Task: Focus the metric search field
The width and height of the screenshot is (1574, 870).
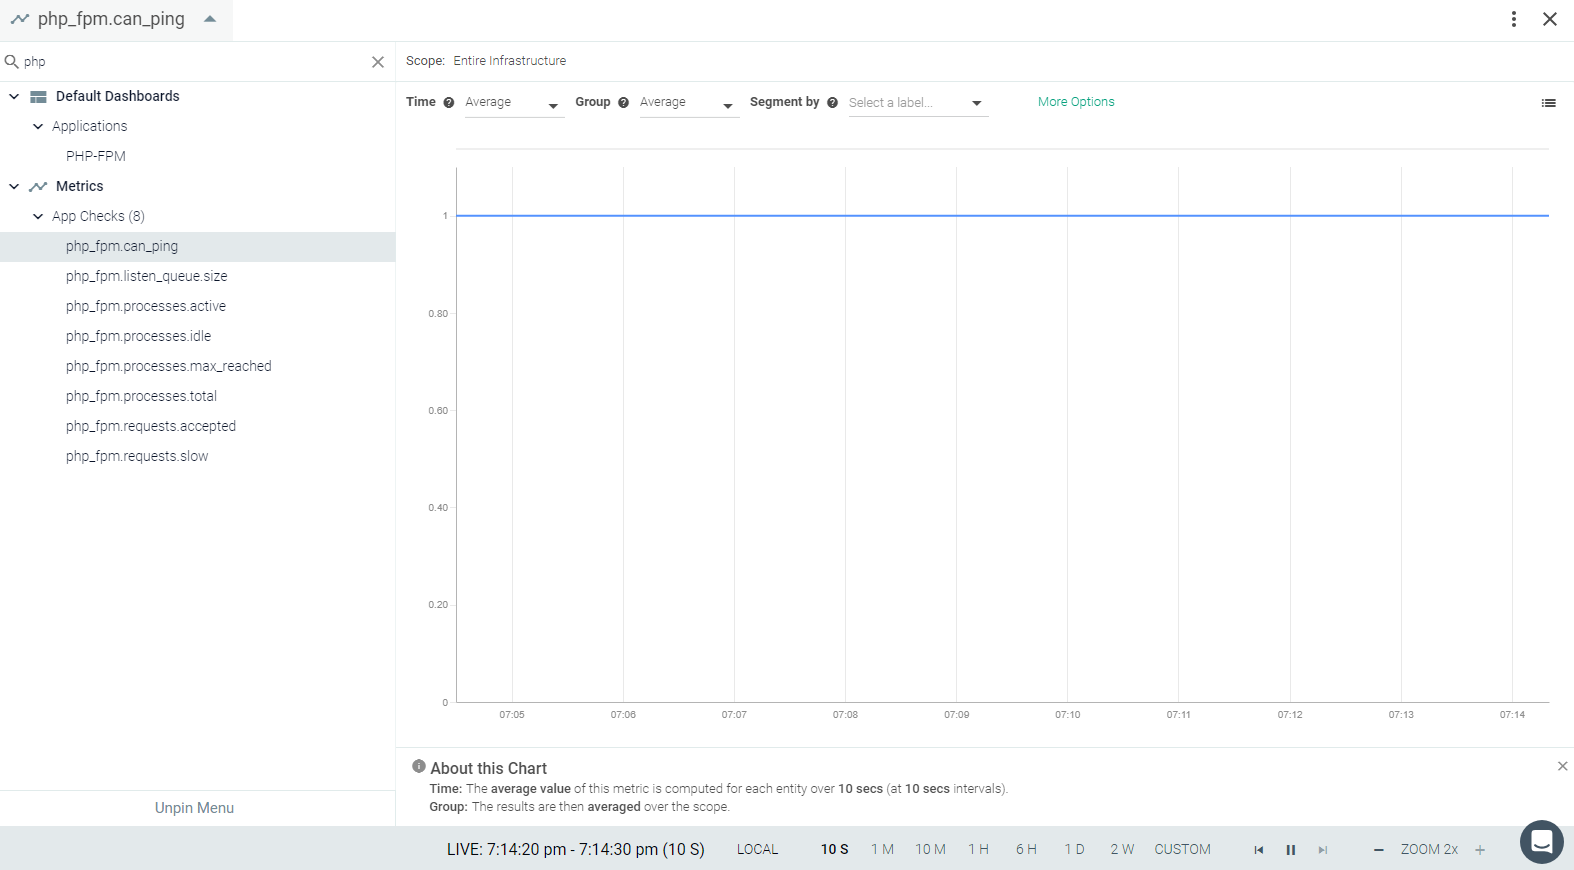Action: pos(195,62)
